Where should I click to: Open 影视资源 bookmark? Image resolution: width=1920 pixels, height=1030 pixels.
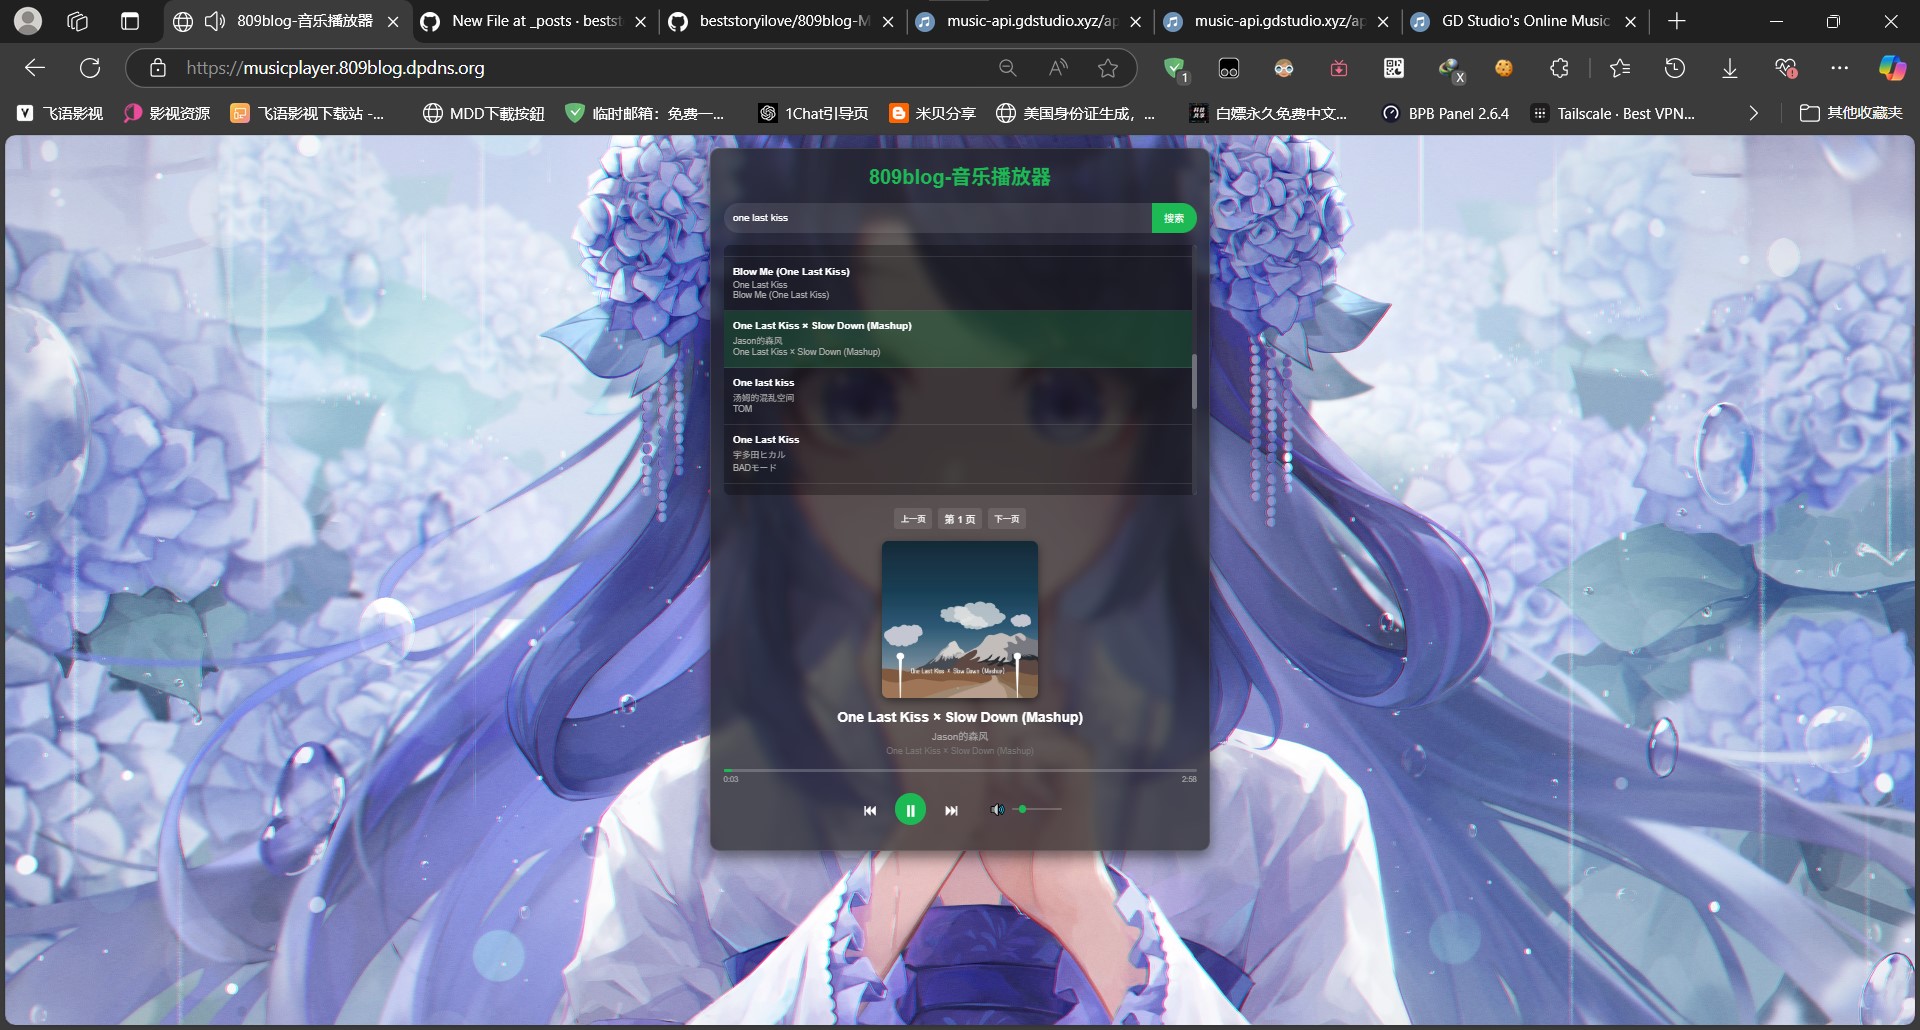[167, 114]
